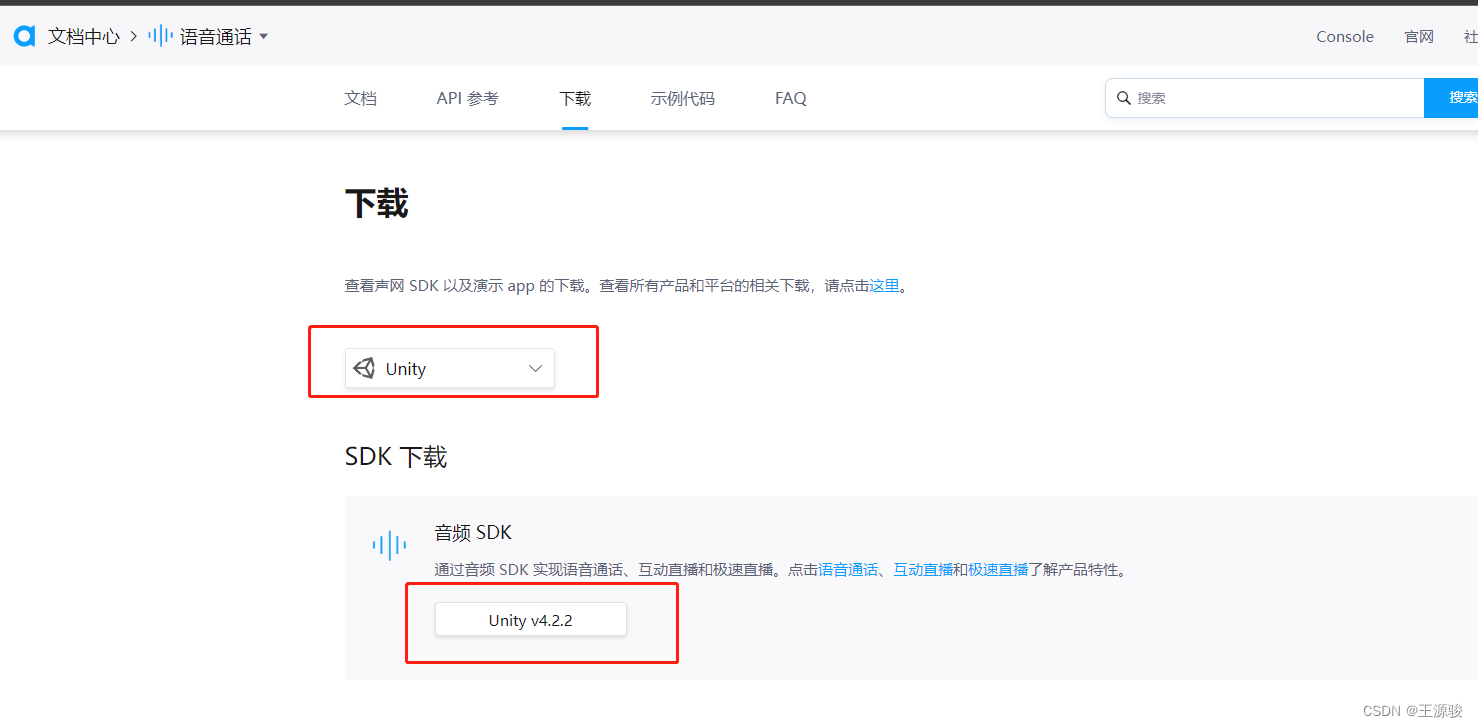Click the 语音通话 product title
Screen dimensions: 1478x727
click(216, 37)
